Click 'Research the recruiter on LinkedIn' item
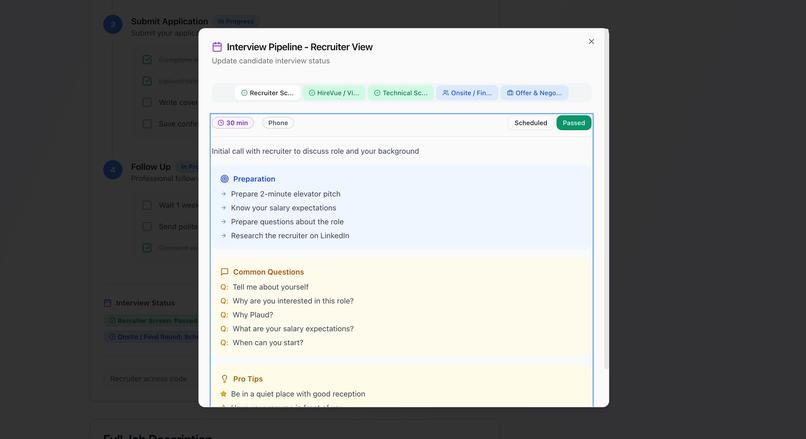The width and height of the screenshot is (806, 439). coord(290,235)
